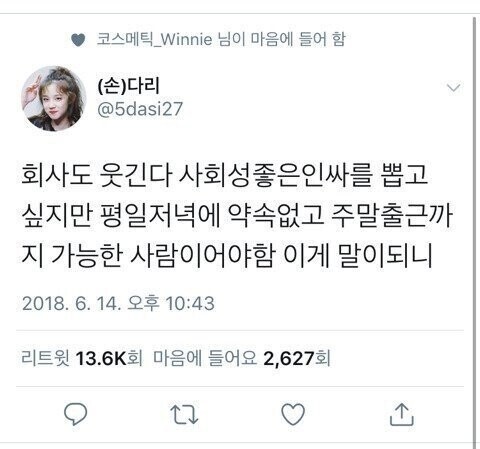
Task: Click the tweet line ending 이게 말이되니
Action: tap(227, 255)
